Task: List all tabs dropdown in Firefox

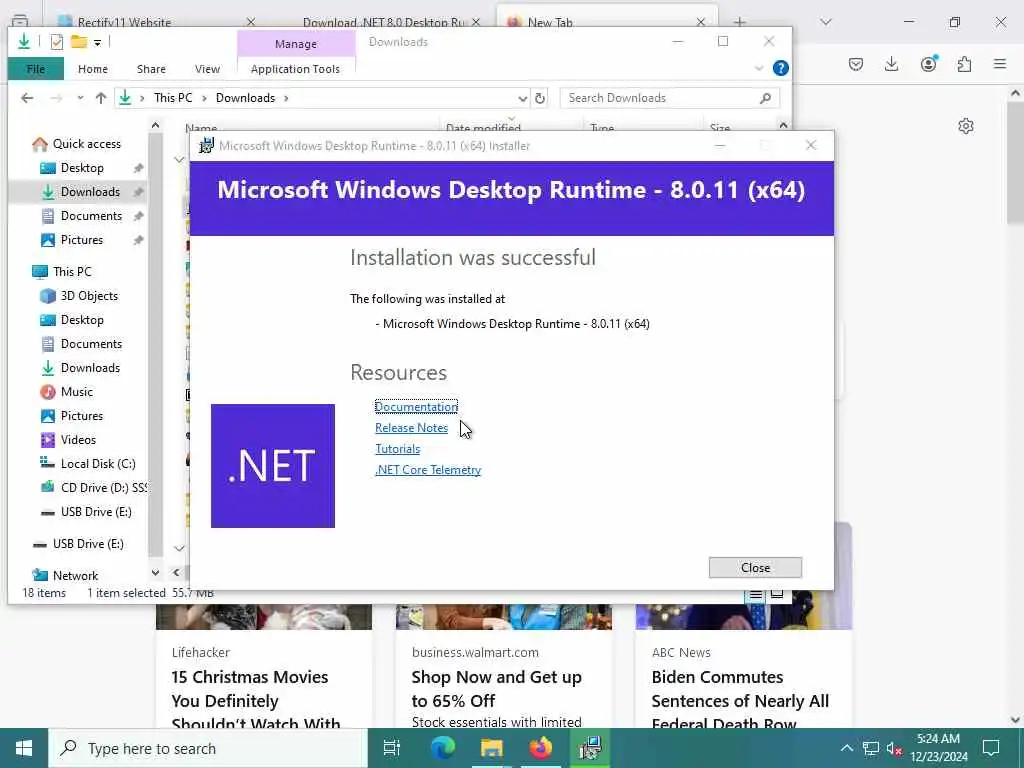Action: tap(825, 22)
